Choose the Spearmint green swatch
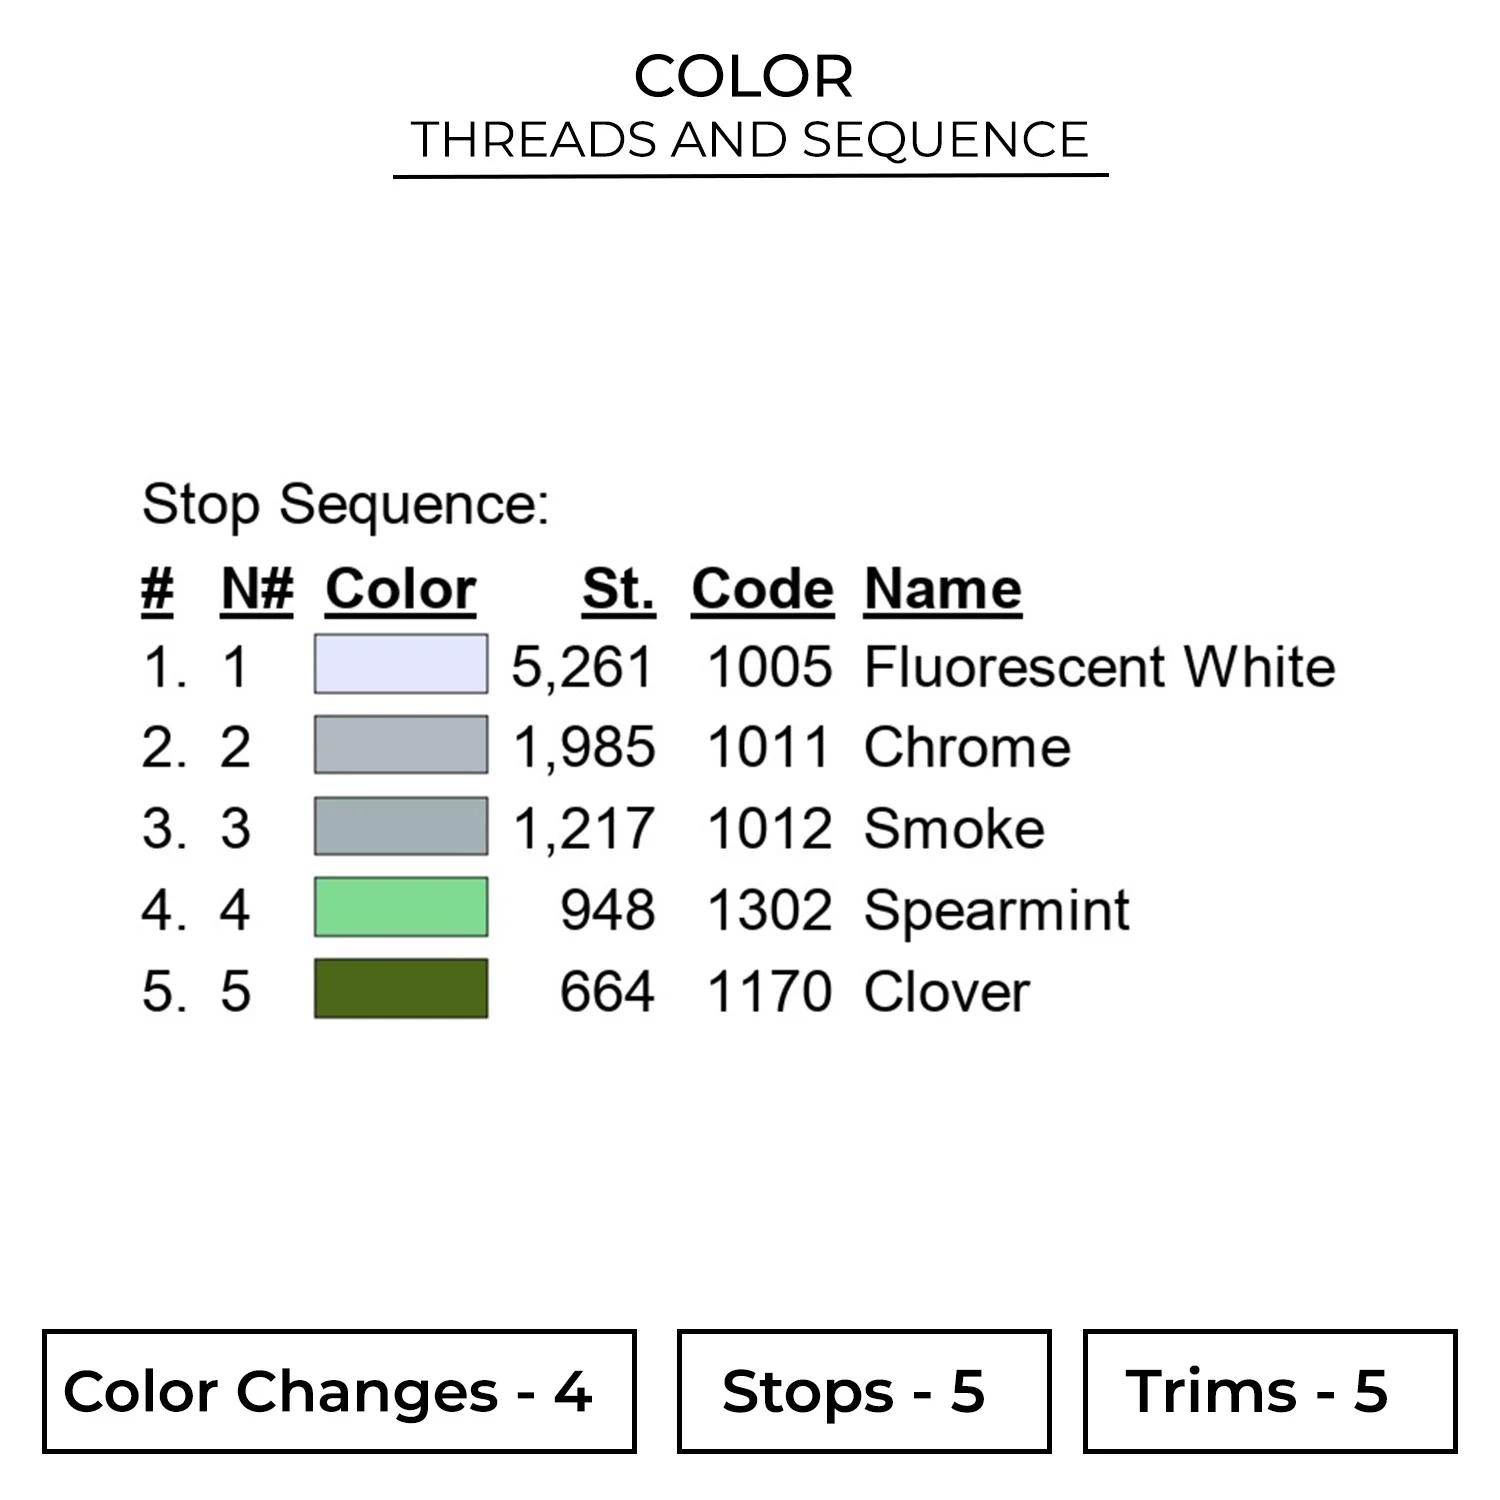 pyautogui.click(x=401, y=907)
